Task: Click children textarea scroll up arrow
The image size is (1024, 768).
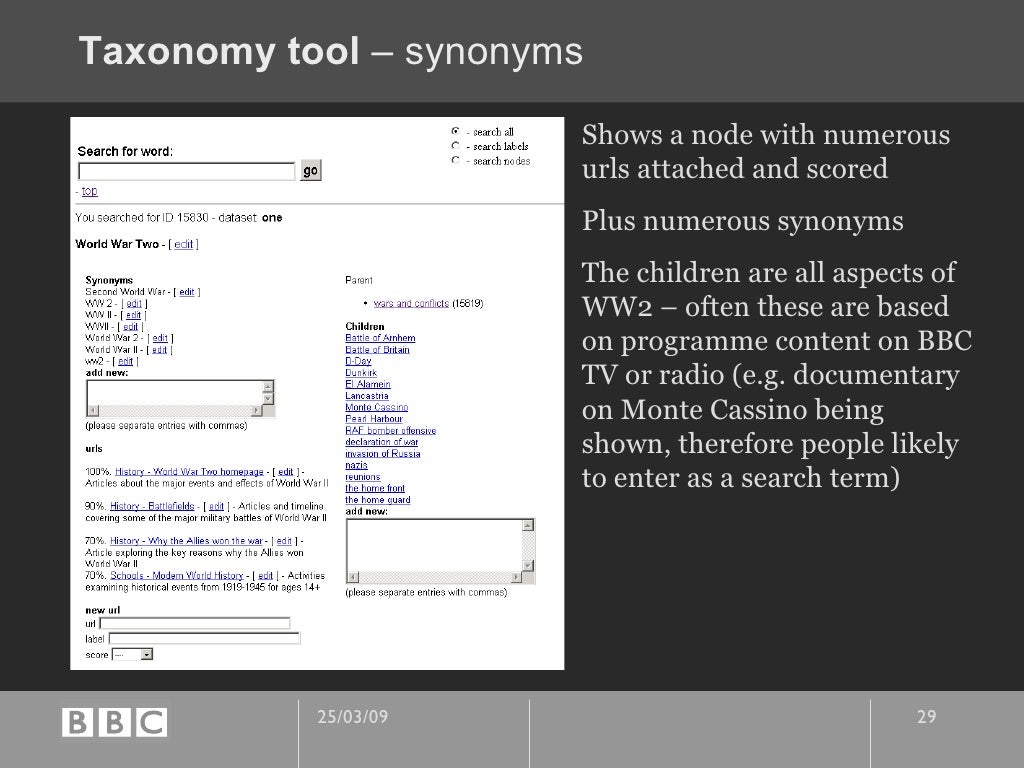Action: tap(528, 525)
